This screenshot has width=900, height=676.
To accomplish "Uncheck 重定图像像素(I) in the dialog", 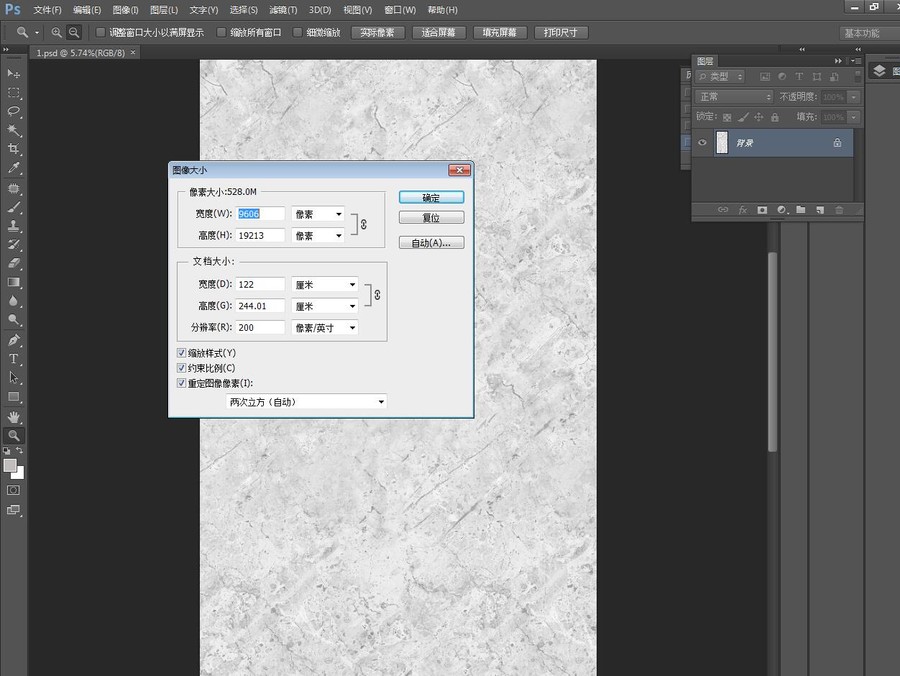I will (x=181, y=383).
